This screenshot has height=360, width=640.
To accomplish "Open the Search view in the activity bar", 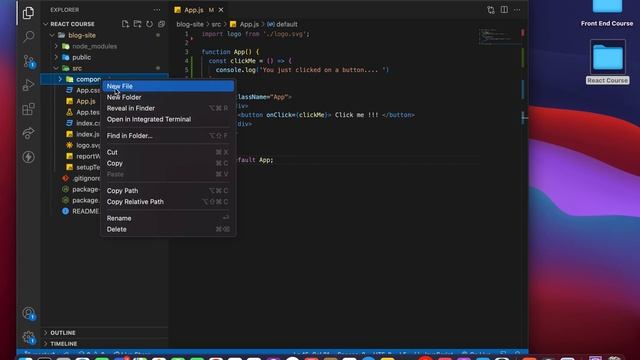I will [28, 37].
